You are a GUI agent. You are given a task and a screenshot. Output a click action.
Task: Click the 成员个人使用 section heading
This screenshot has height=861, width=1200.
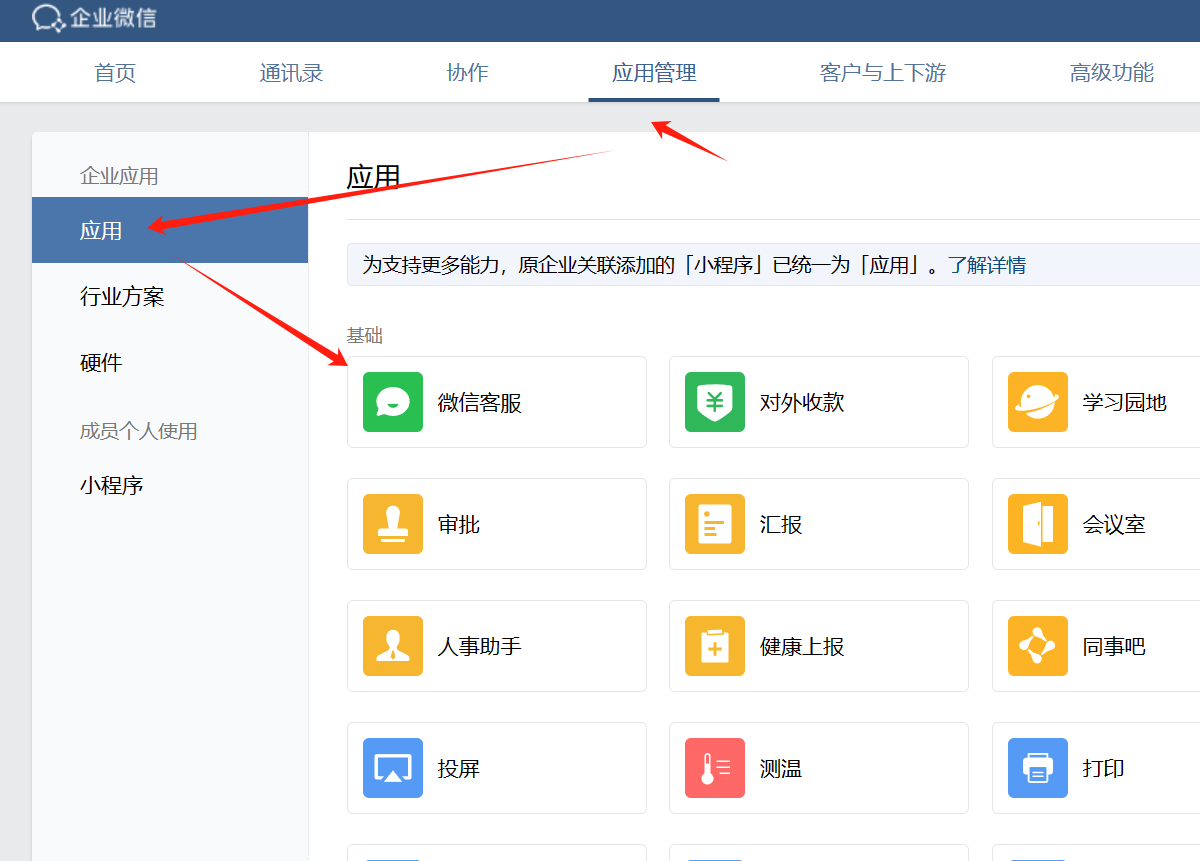pos(139,431)
